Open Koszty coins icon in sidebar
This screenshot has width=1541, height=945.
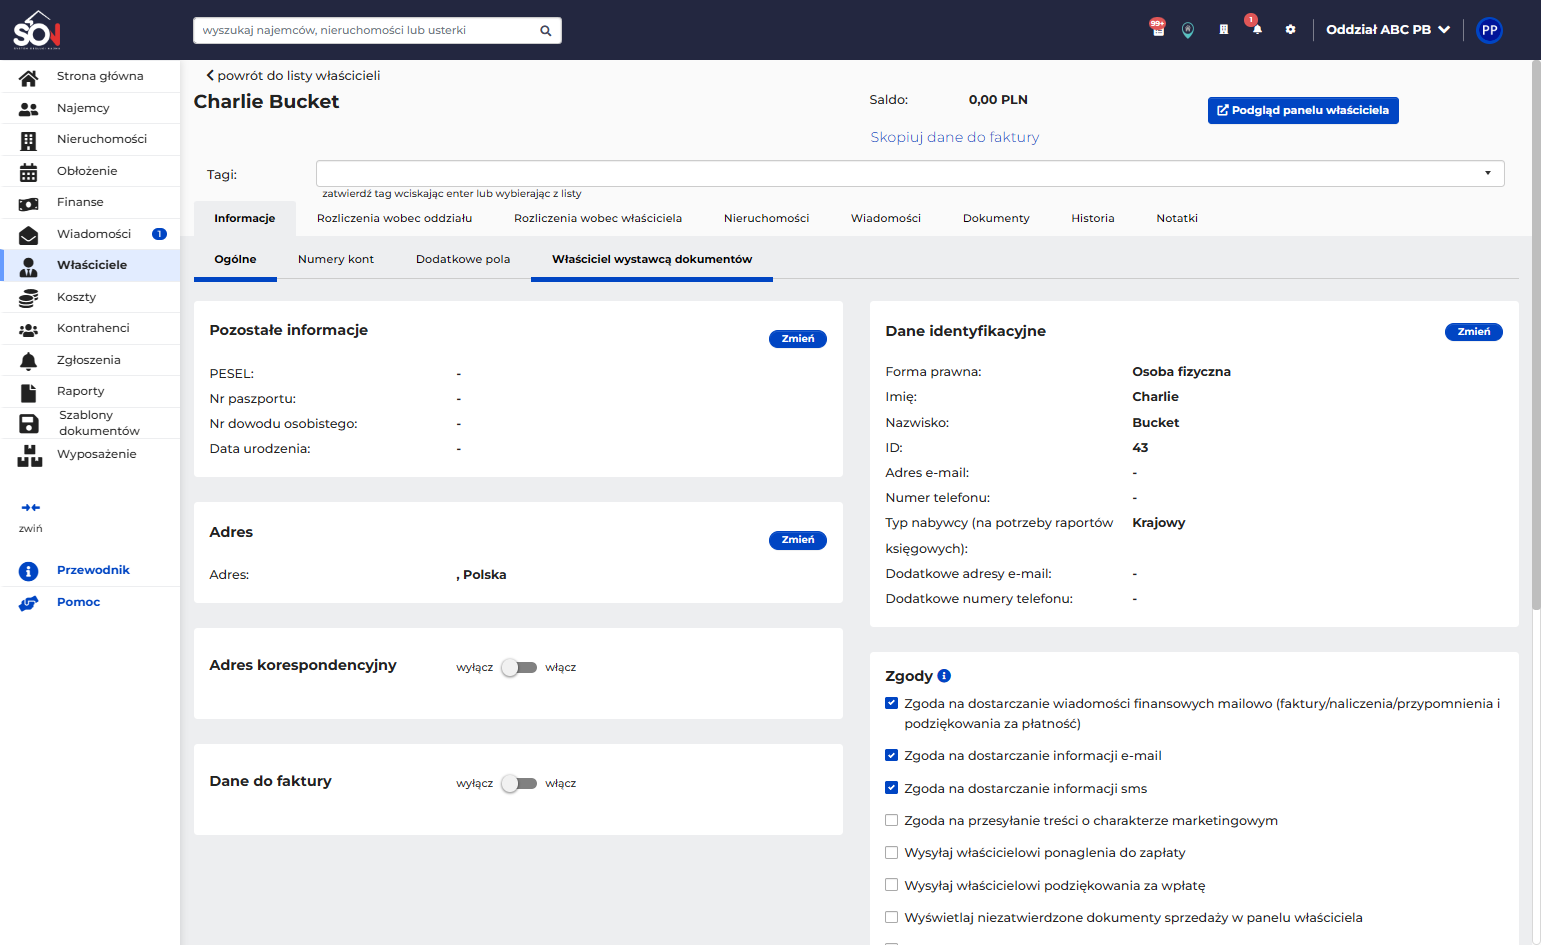click(x=29, y=298)
